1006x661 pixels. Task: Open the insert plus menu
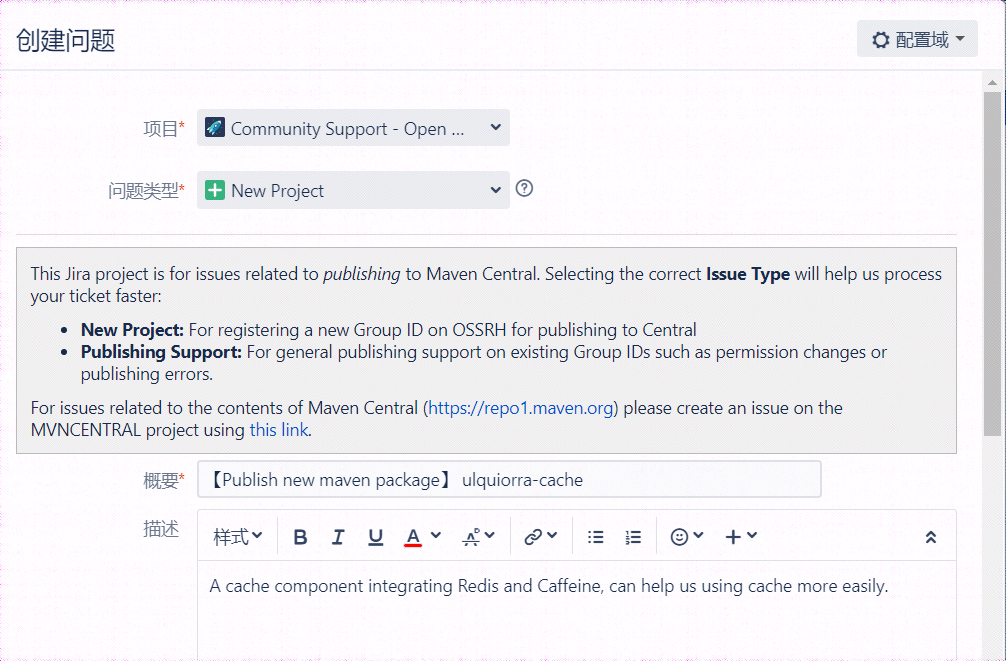coord(733,537)
